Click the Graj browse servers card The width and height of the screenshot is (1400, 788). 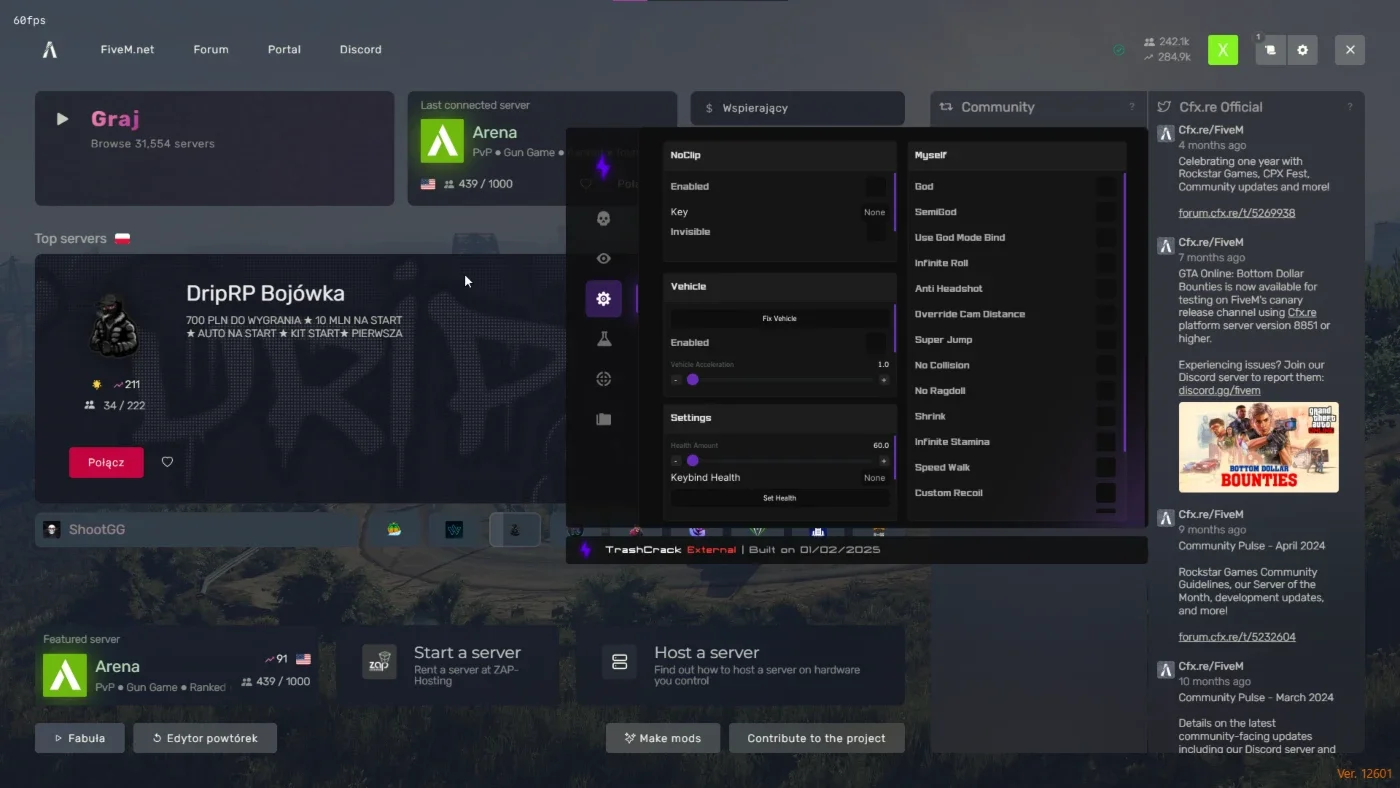pos(214,148)
